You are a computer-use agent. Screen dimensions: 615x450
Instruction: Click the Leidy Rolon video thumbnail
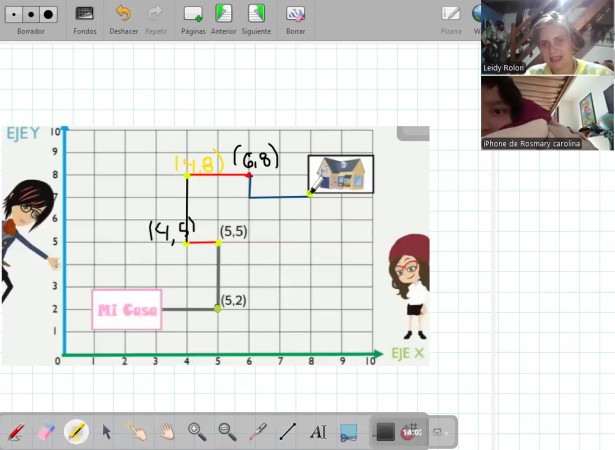548,37
